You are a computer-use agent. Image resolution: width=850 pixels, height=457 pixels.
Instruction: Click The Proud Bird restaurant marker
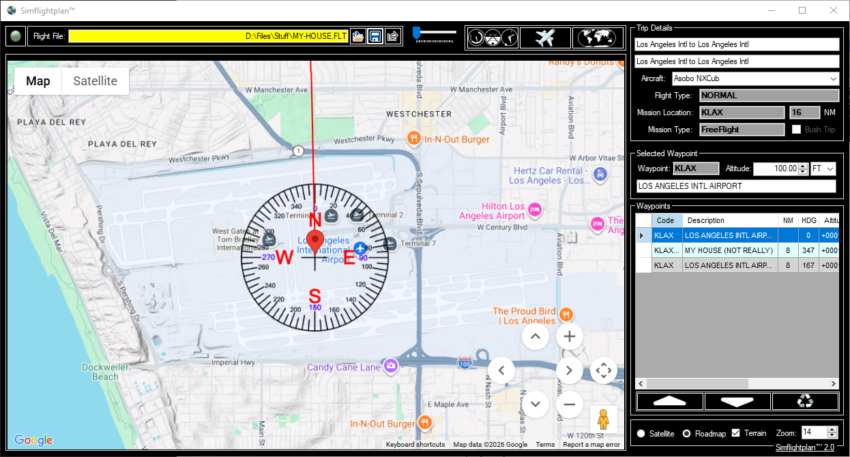coord(566,314)
